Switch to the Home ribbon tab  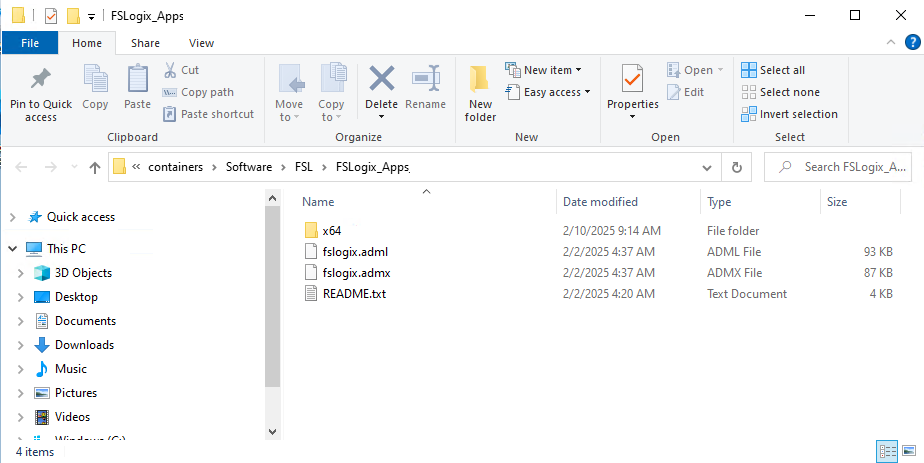pos(87,43)
